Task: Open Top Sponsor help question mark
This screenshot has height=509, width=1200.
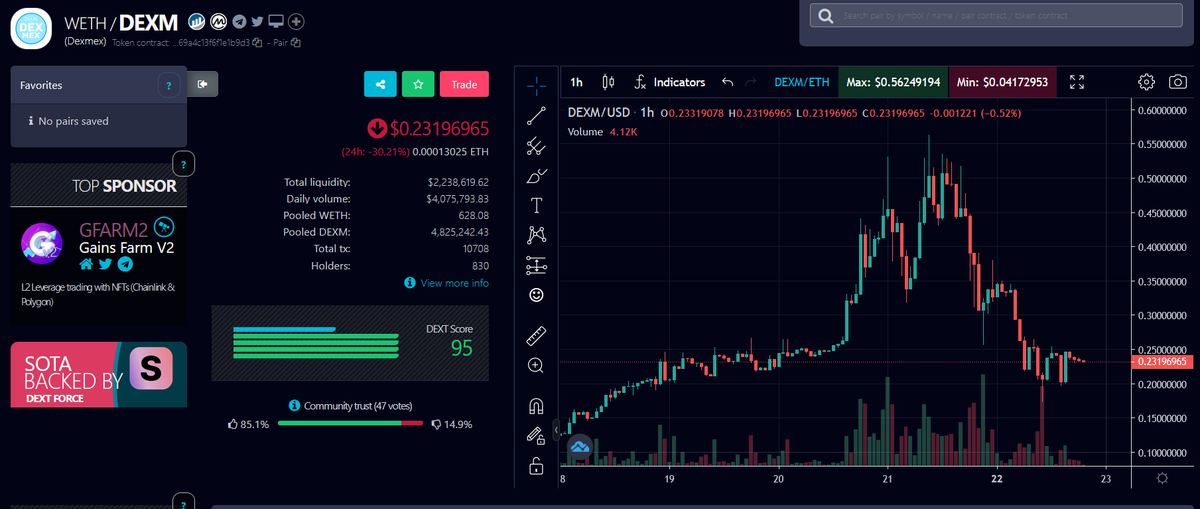Action: point(182,163)
